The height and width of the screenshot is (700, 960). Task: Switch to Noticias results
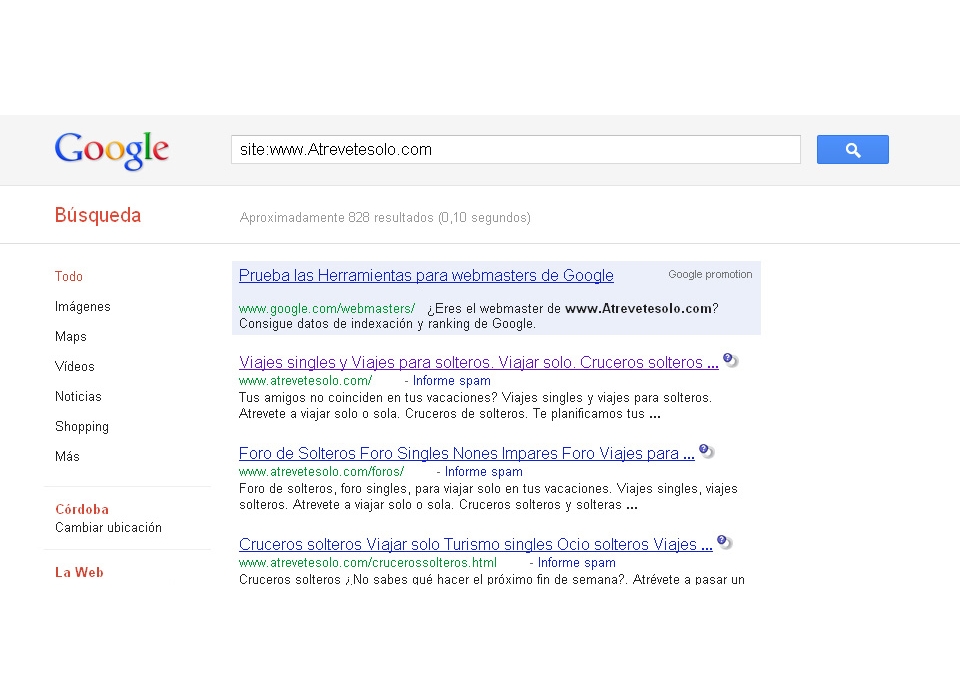[x=78, y=396]
